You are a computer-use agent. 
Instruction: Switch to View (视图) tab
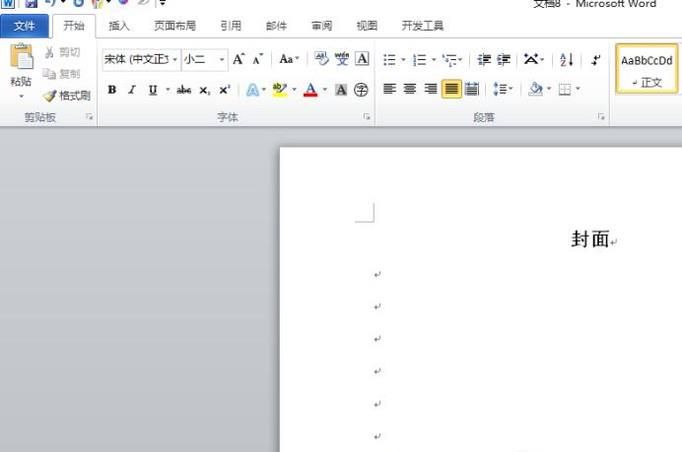tap(367, 26)
